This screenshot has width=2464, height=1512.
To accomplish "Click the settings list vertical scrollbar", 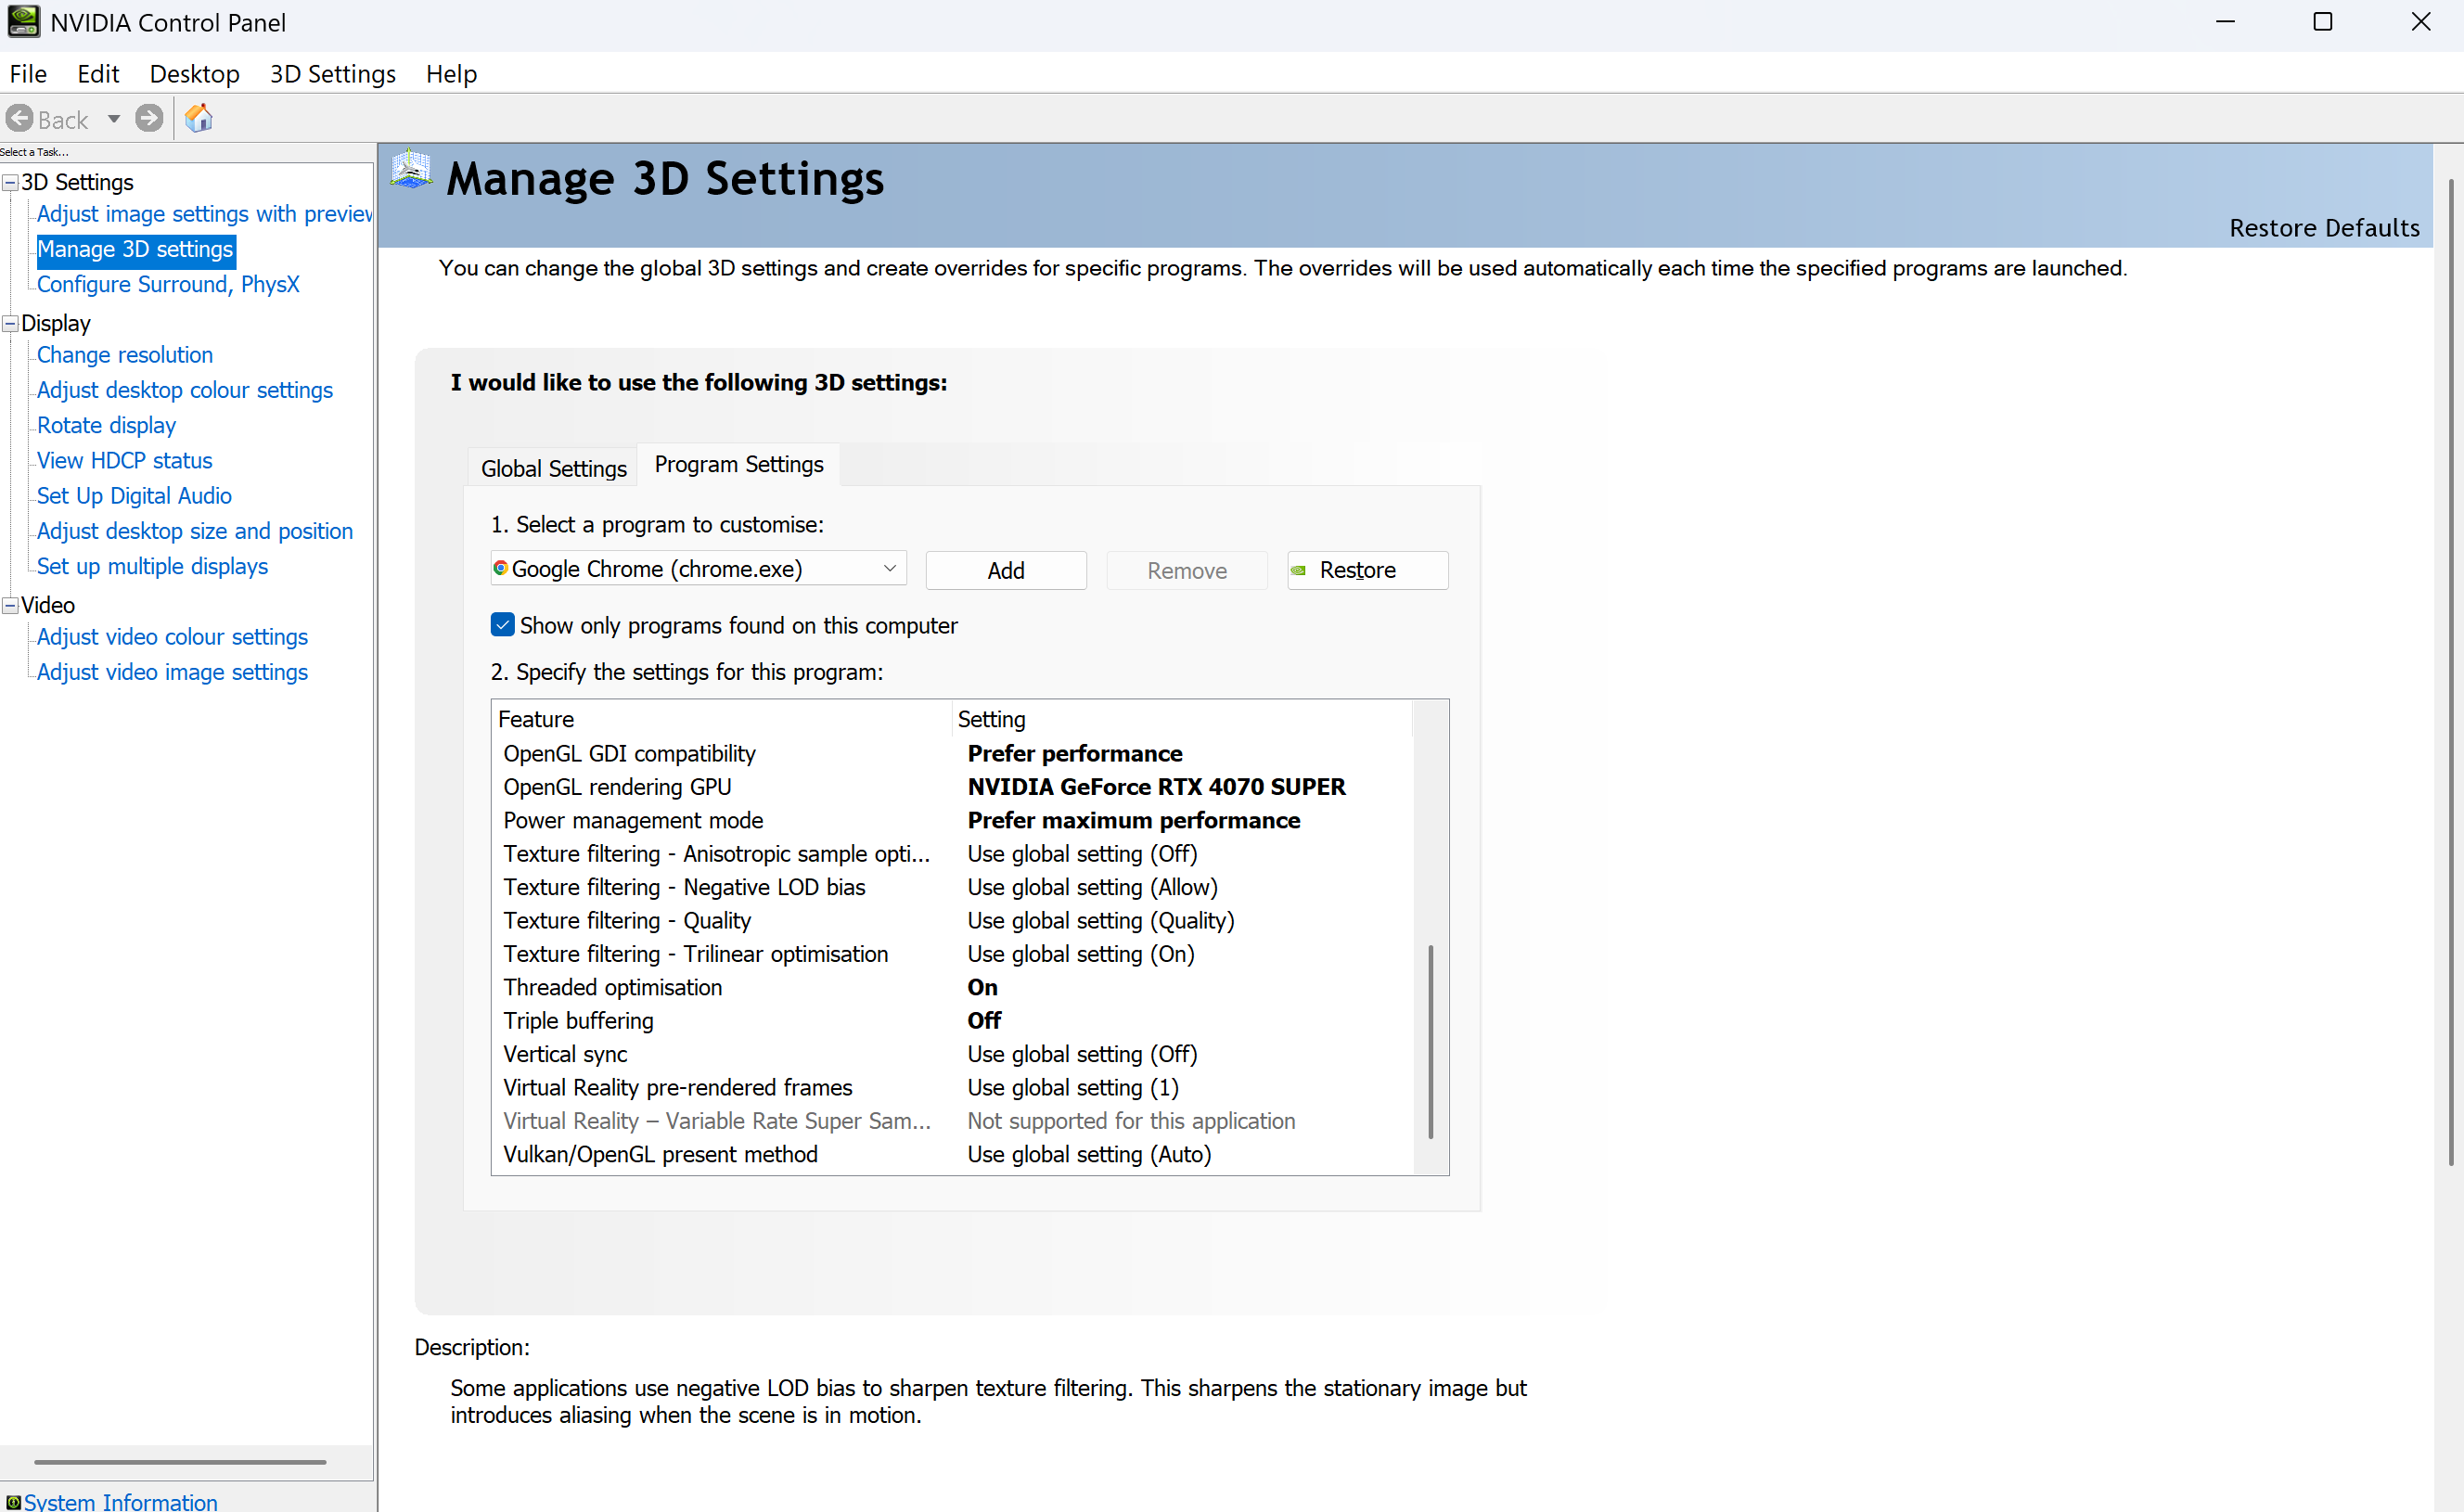I will pyautogui.click(x=1431, y=1042).
